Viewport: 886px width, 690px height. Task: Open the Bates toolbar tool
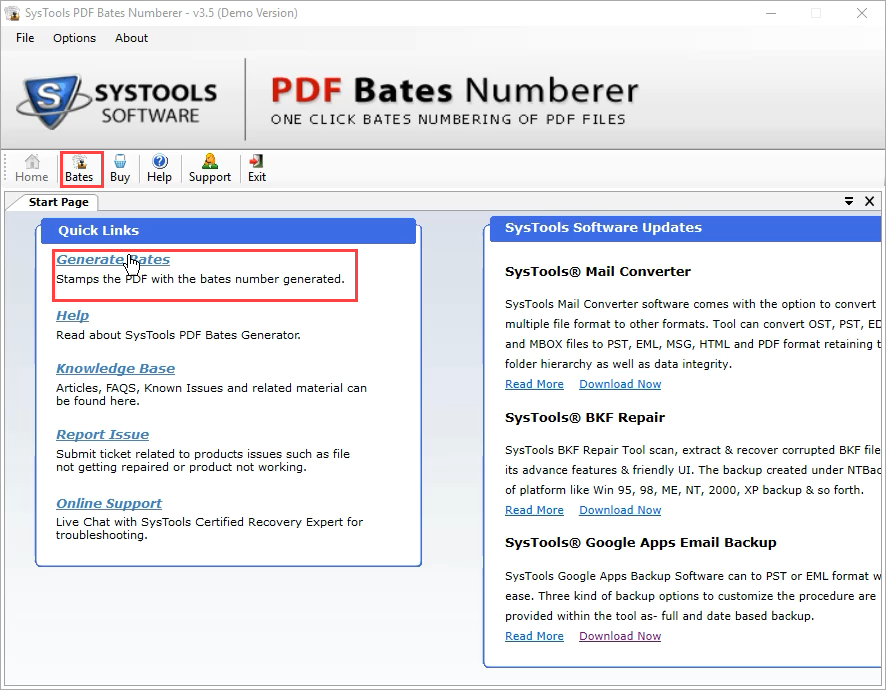click(x=79, y=168)
